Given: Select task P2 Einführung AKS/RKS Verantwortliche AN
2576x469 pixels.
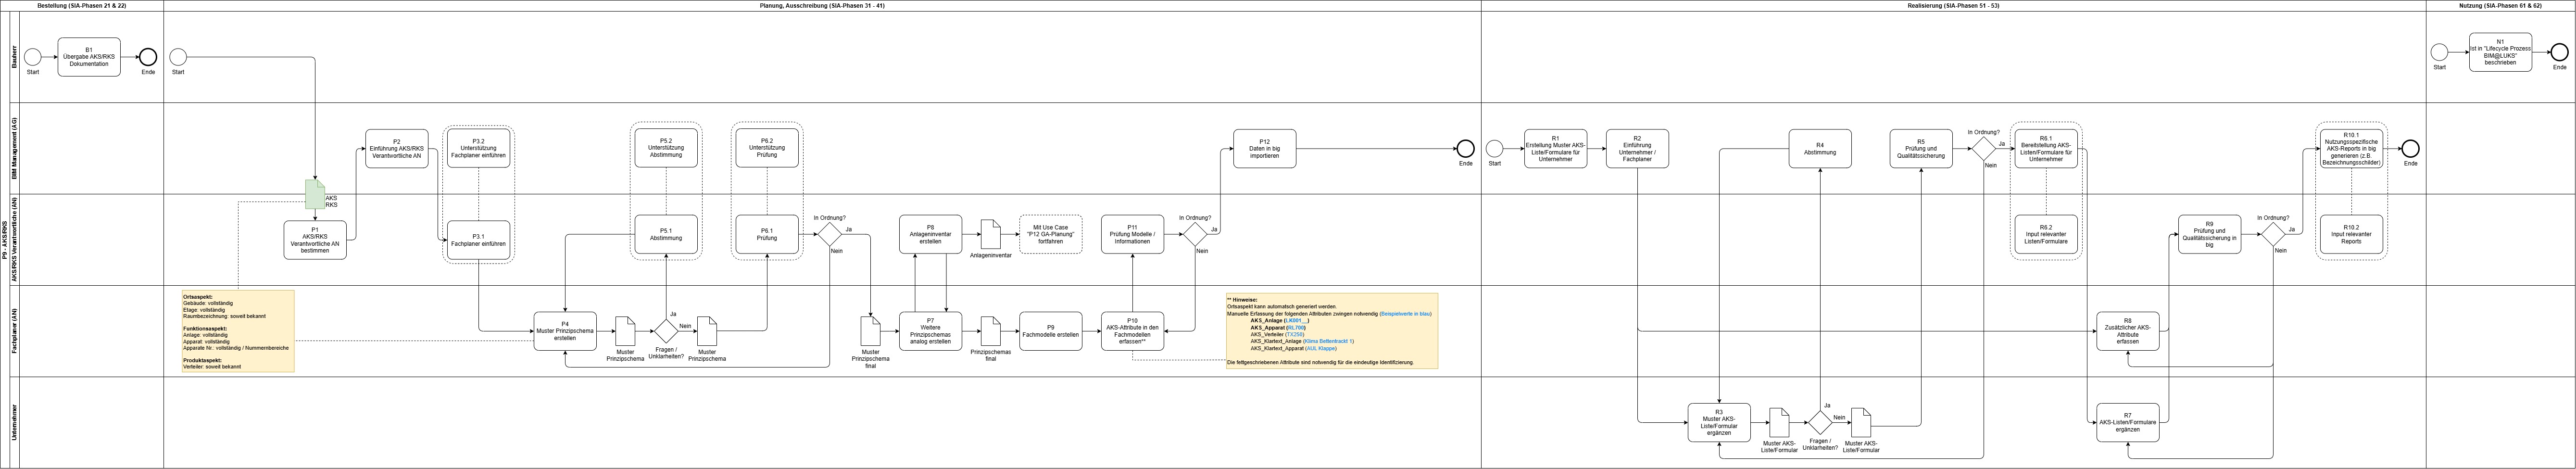Looking at the screenshot, I should [396, 149].
